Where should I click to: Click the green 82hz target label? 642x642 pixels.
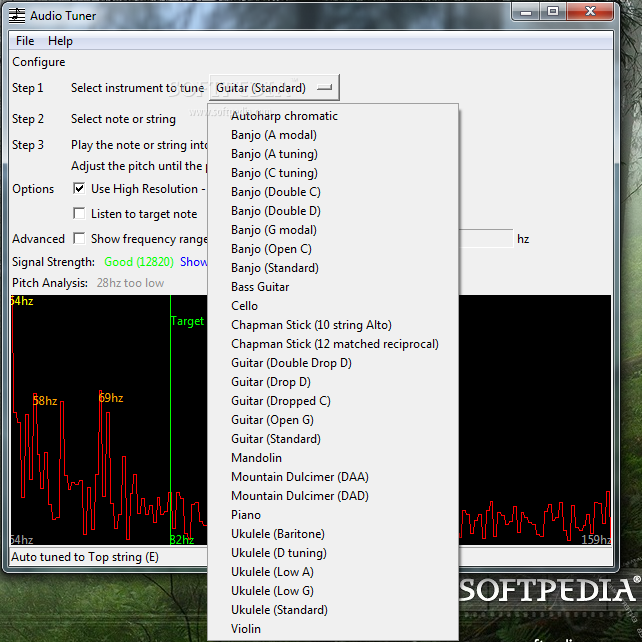[x=182, y=540]
